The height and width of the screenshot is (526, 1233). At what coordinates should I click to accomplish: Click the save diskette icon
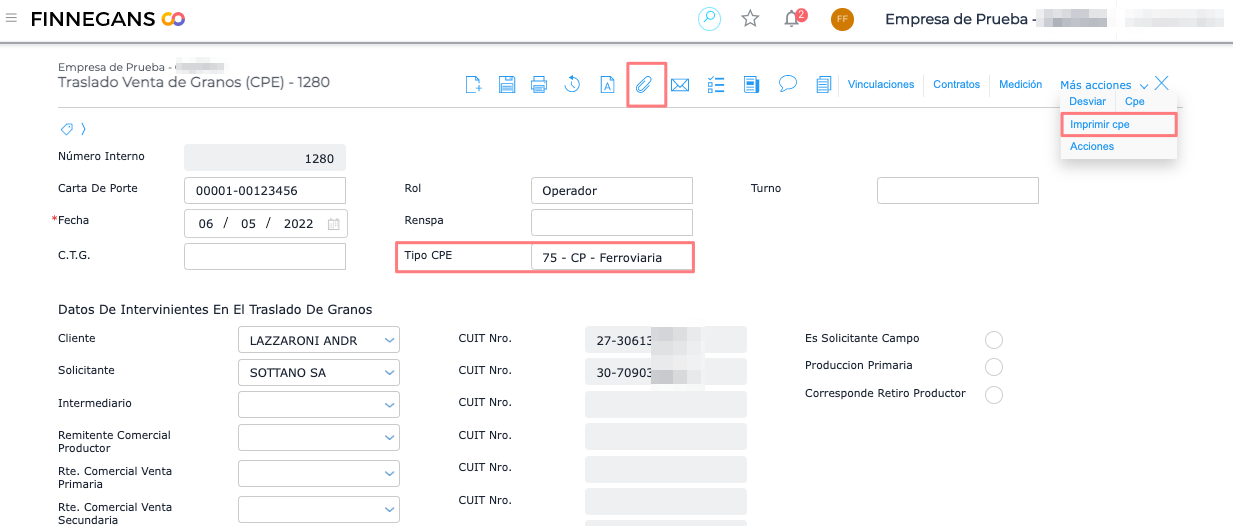507,85
